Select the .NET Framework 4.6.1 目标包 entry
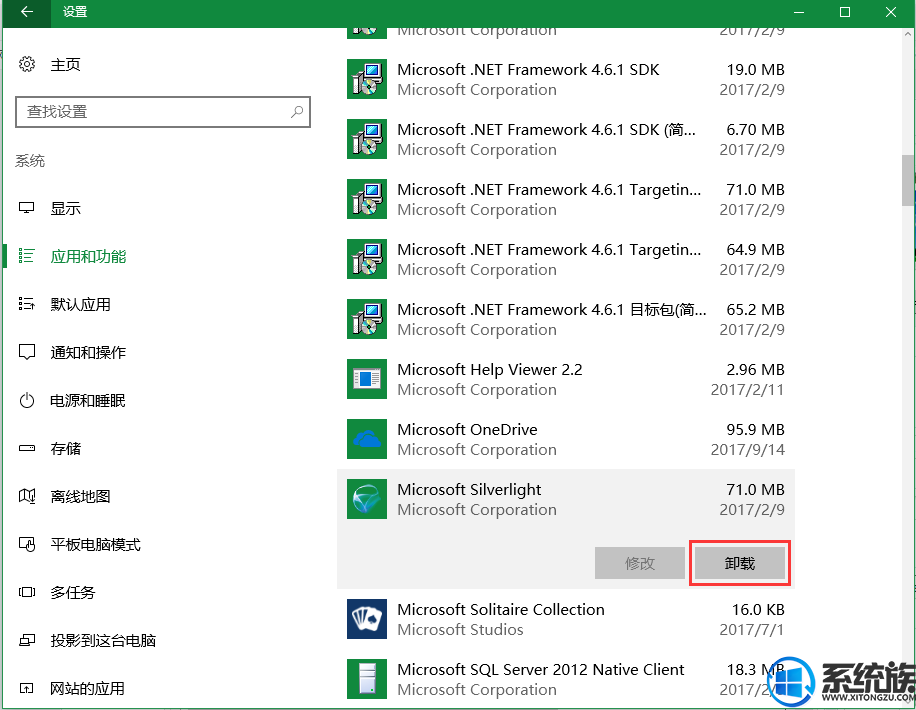The image size is (916, 710). 565,319
